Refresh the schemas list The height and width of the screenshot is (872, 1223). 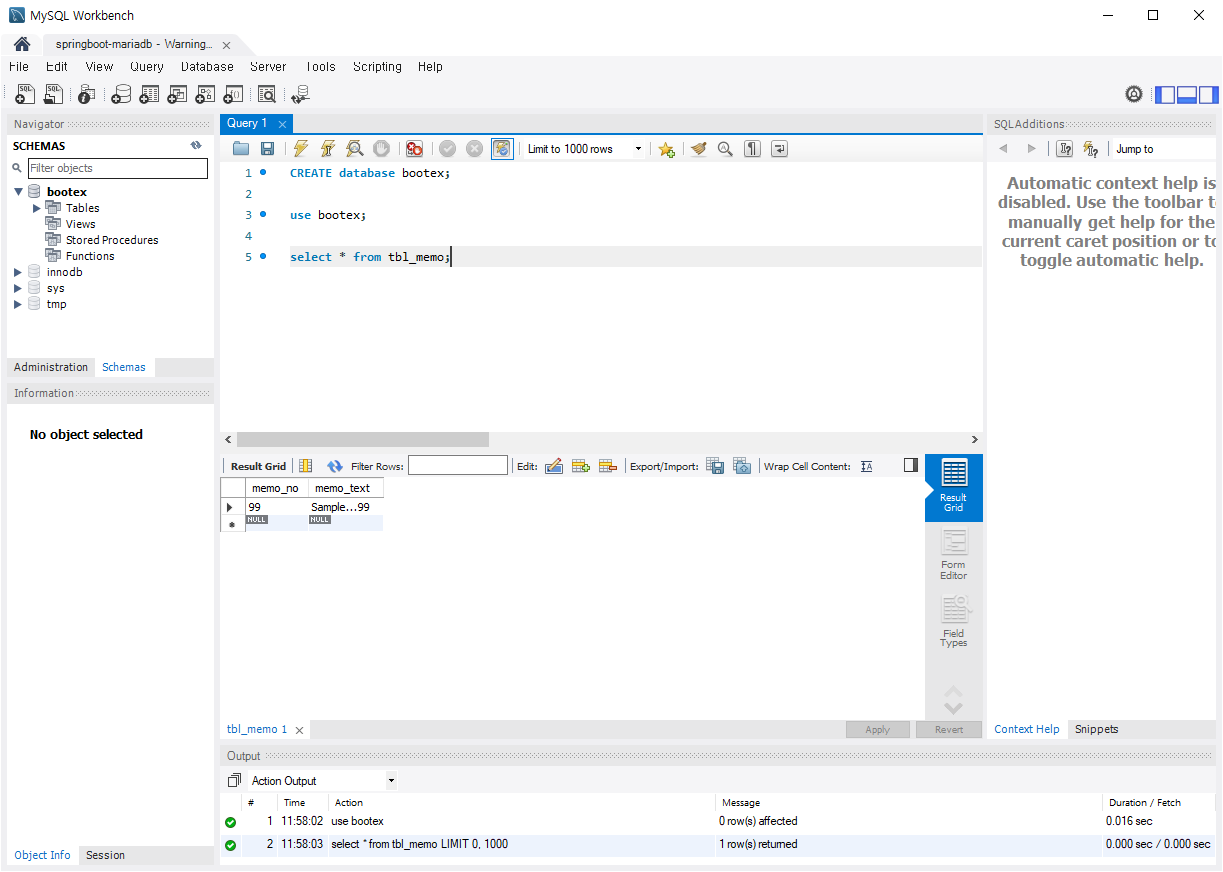pyautogui.click(x=196, y=145)
